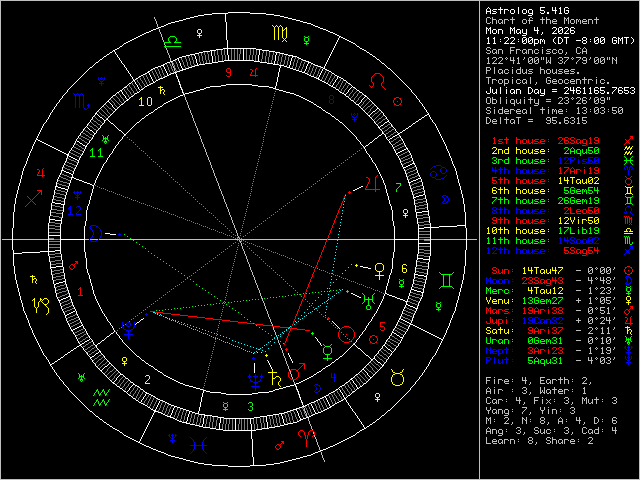Click the 'Yang: 7, Yin: 3' summary line
The image size is (640, 480).
click(530, 411)
